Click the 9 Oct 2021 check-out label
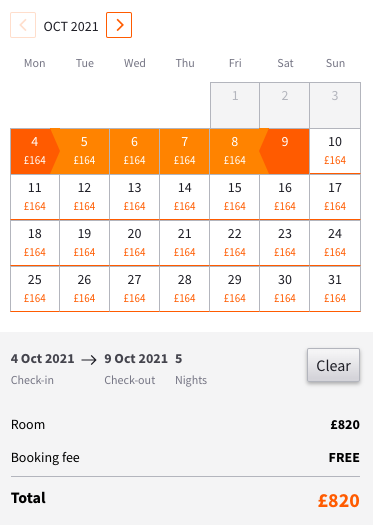The height and width of the screenshot is (525, 373). click(x=136, y=359)
